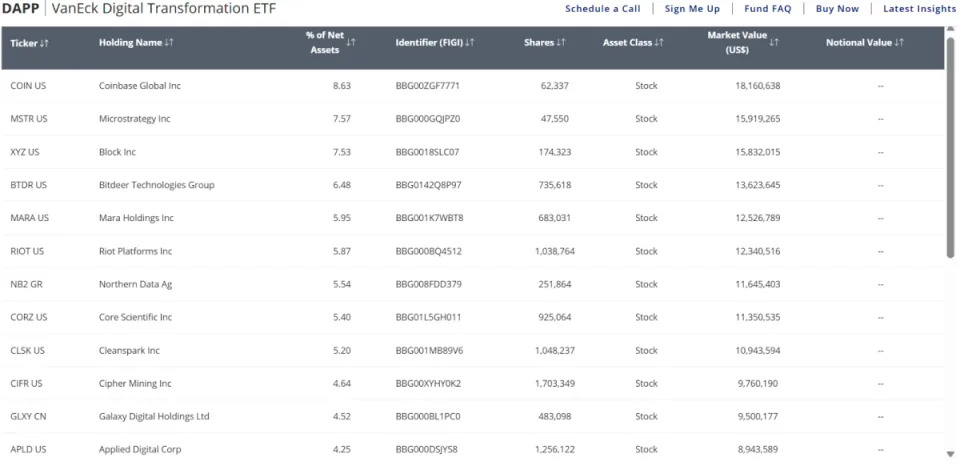Open the Latest Insights link

tap(919, 9)
